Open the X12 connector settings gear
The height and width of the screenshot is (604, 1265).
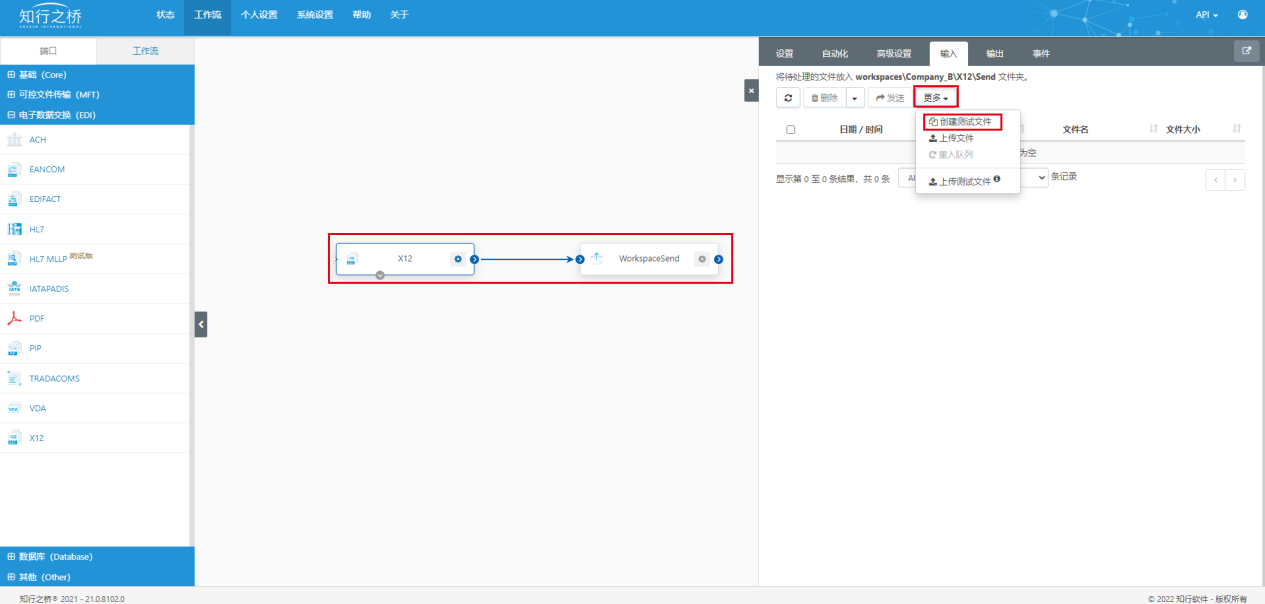pos(458,259)
